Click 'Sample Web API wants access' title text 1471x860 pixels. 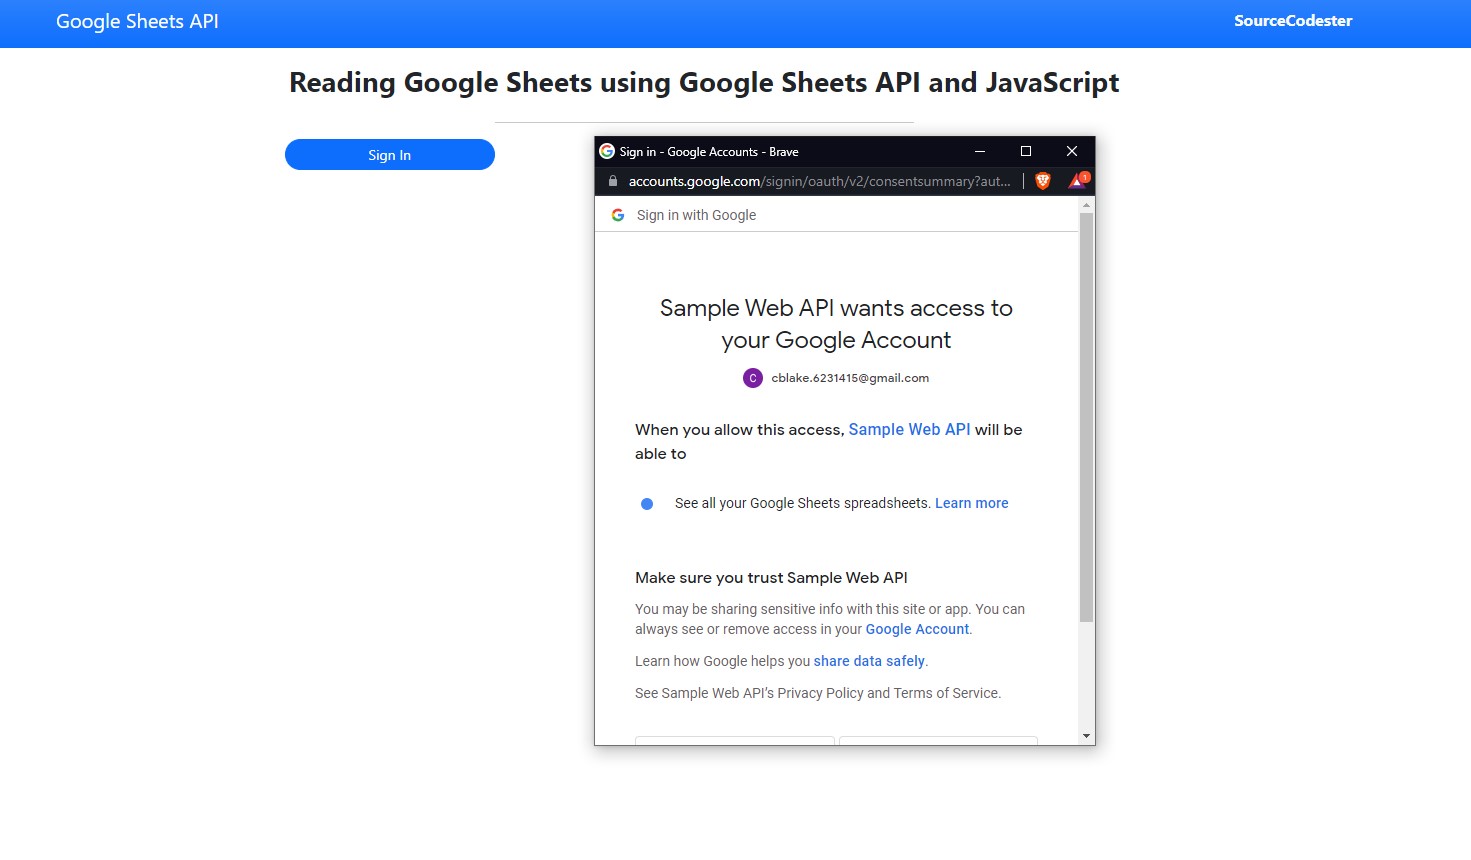[836, 324]
